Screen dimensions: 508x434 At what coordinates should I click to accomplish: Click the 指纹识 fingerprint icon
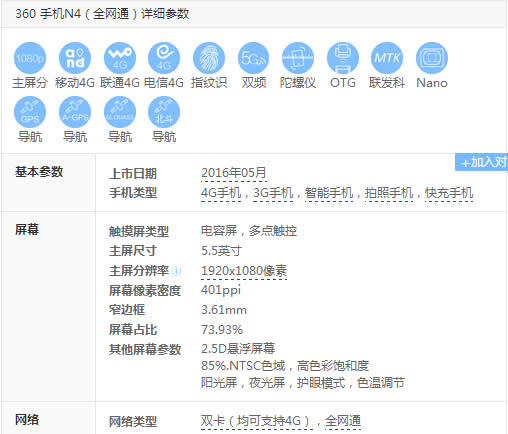(x=209, y=58)
